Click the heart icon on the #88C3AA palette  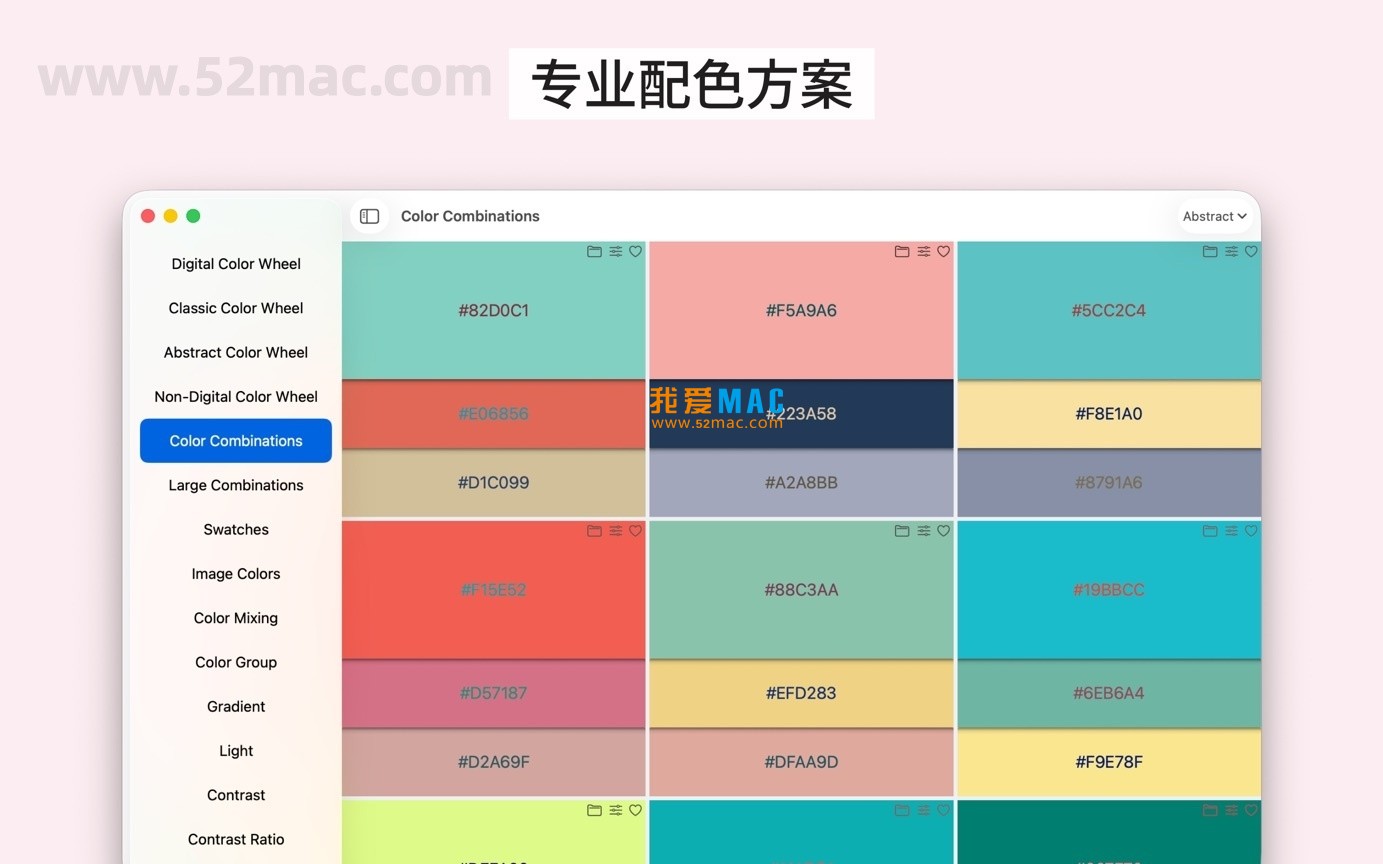(x=943, y=531)
